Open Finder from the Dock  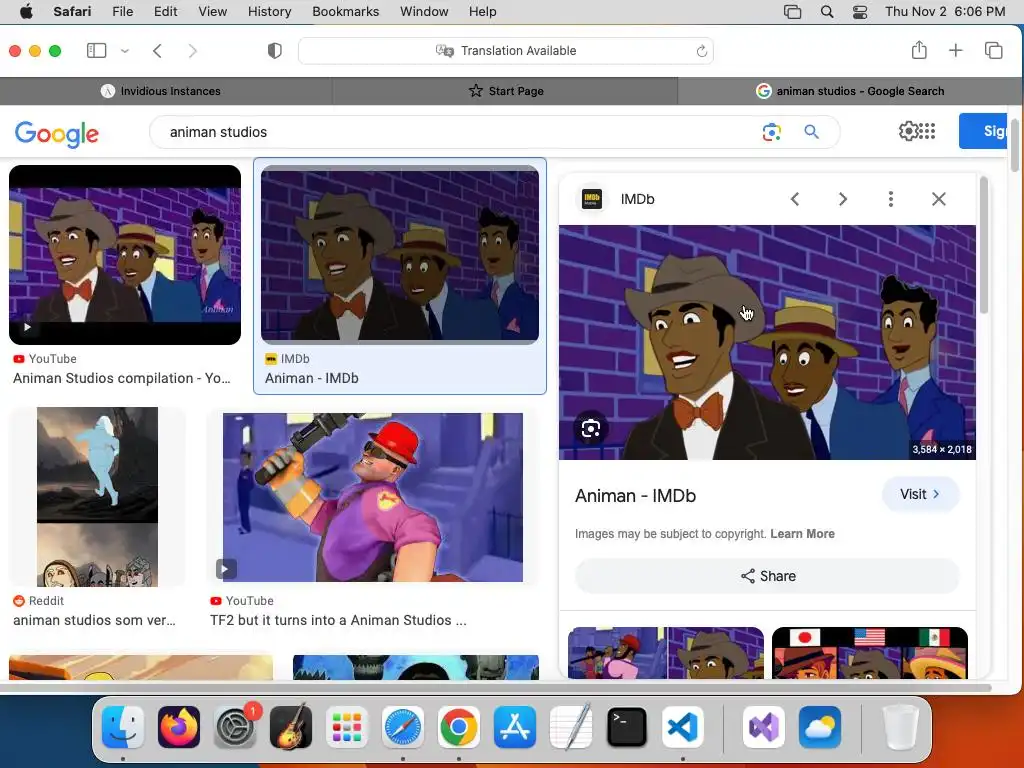coord(123,727)
